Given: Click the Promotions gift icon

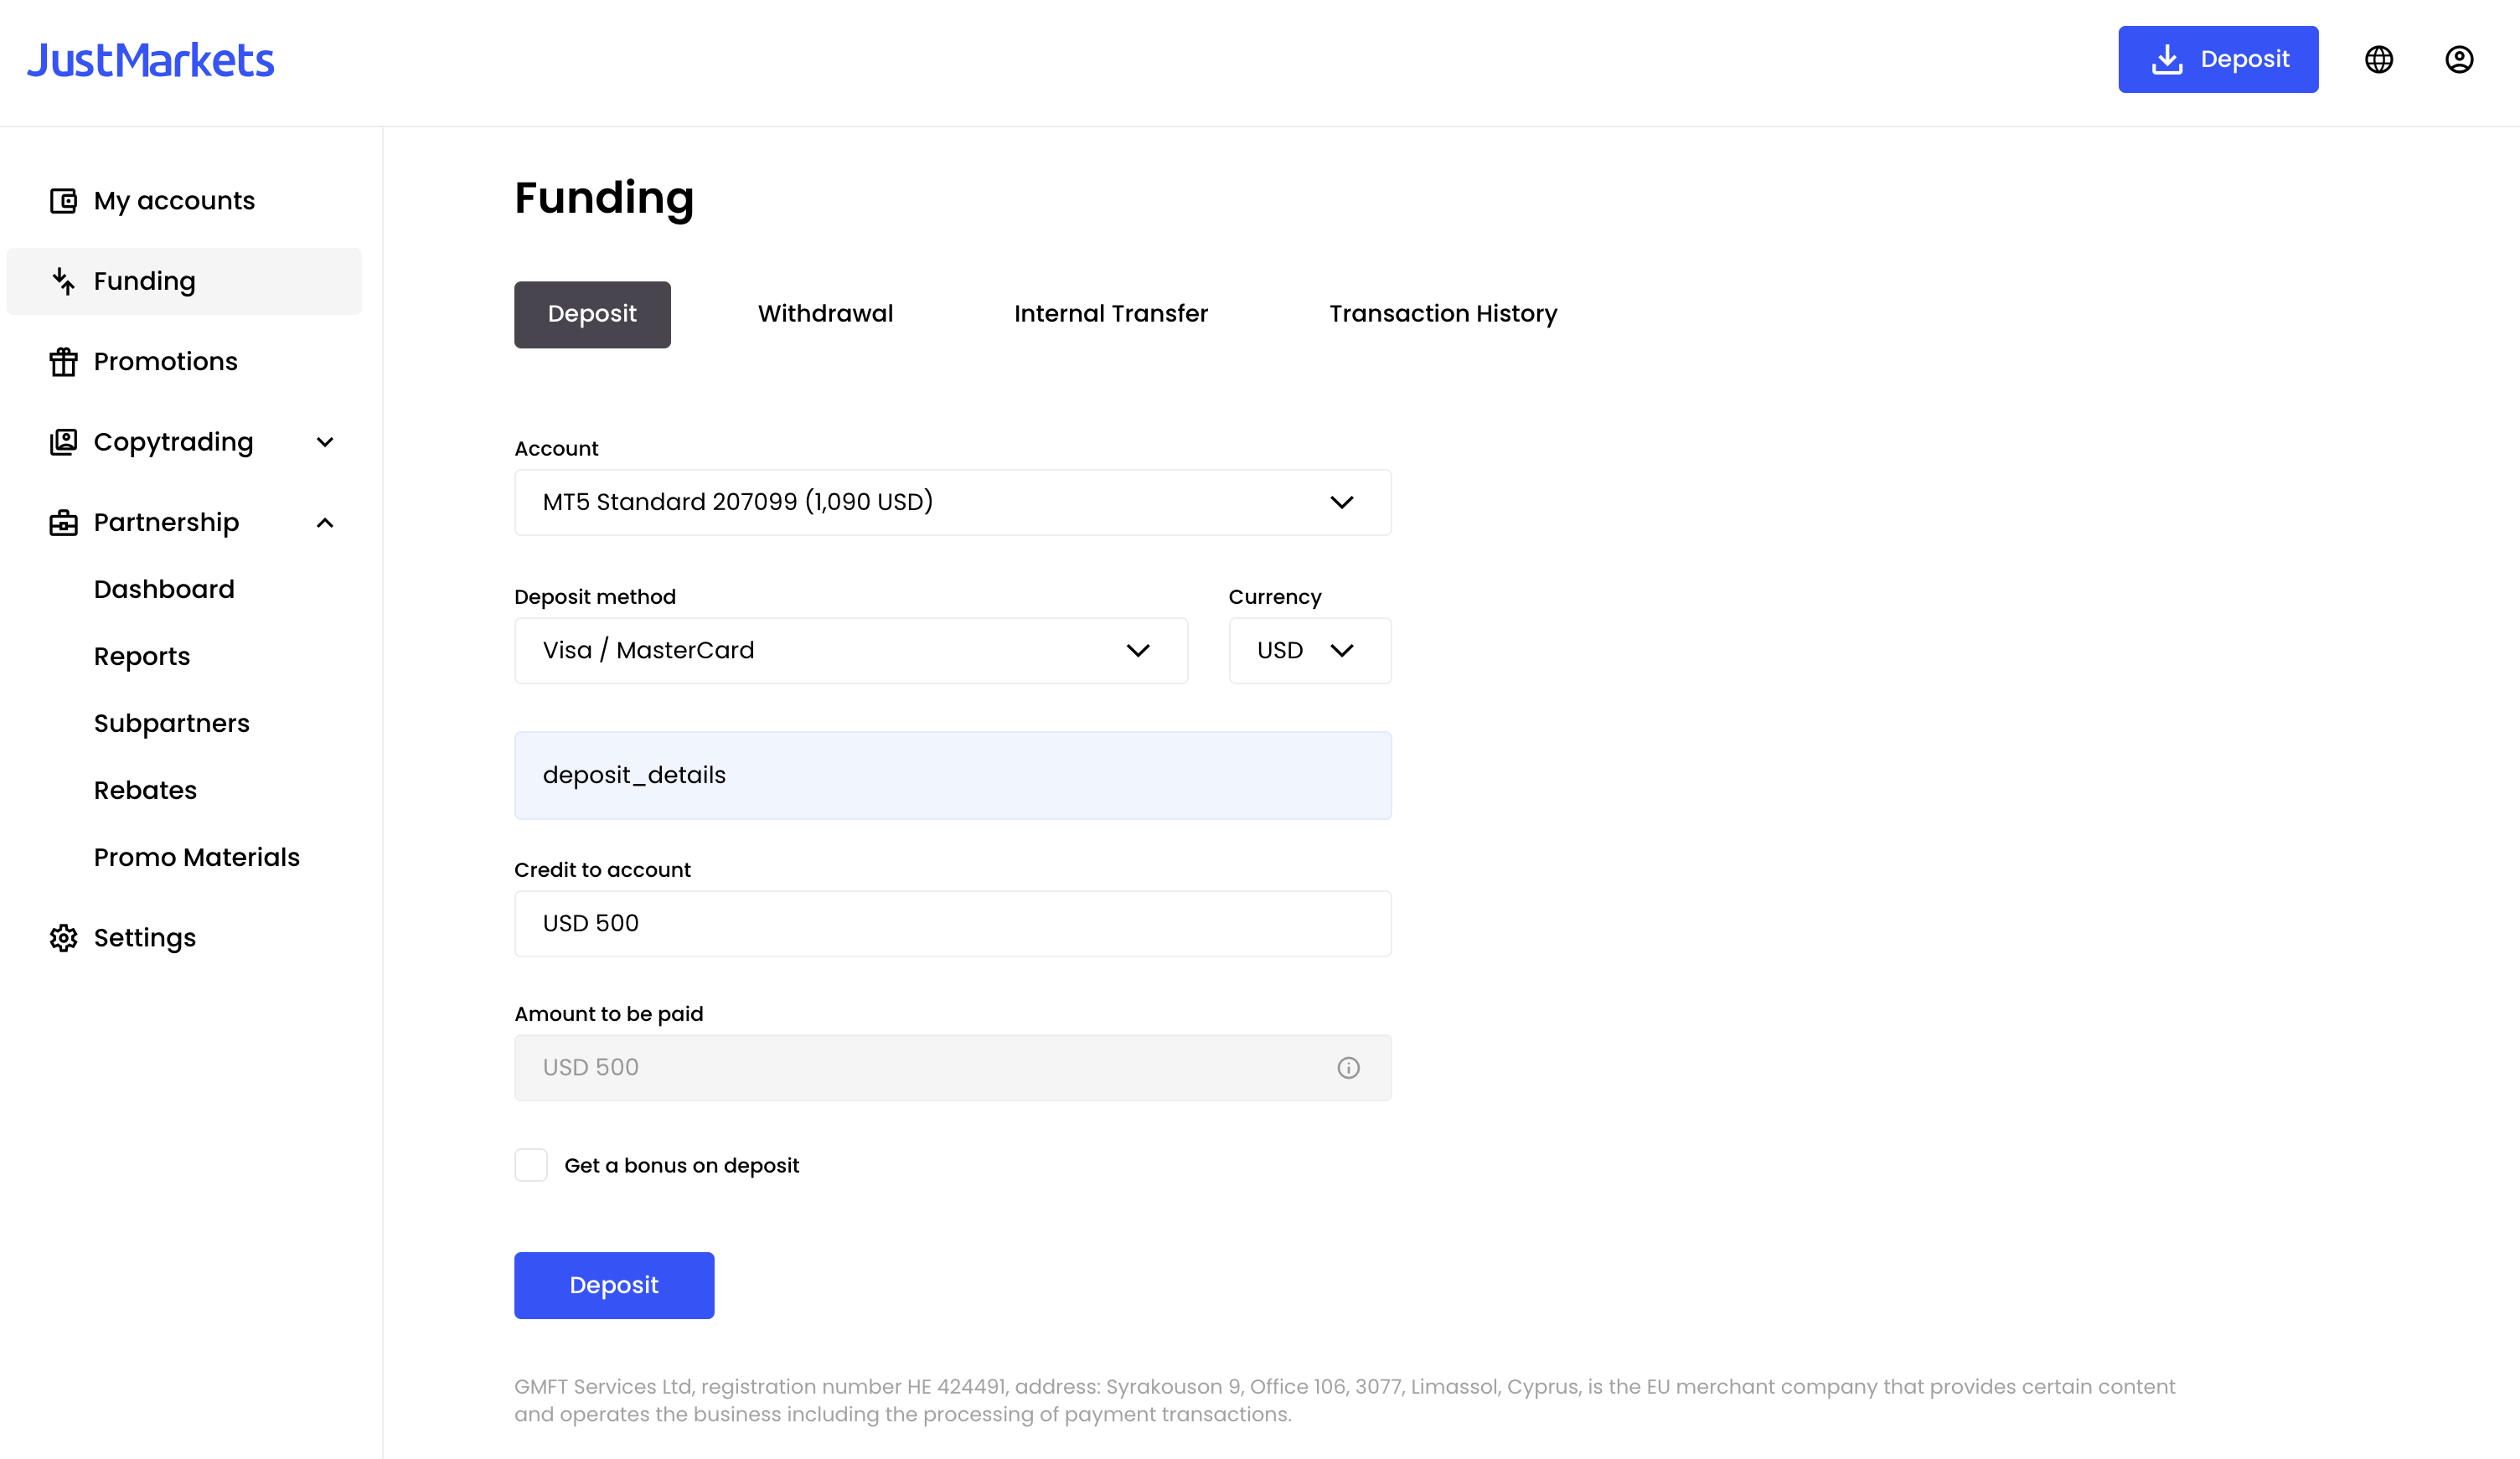Looking at the screenshot, I should (63, 362).
